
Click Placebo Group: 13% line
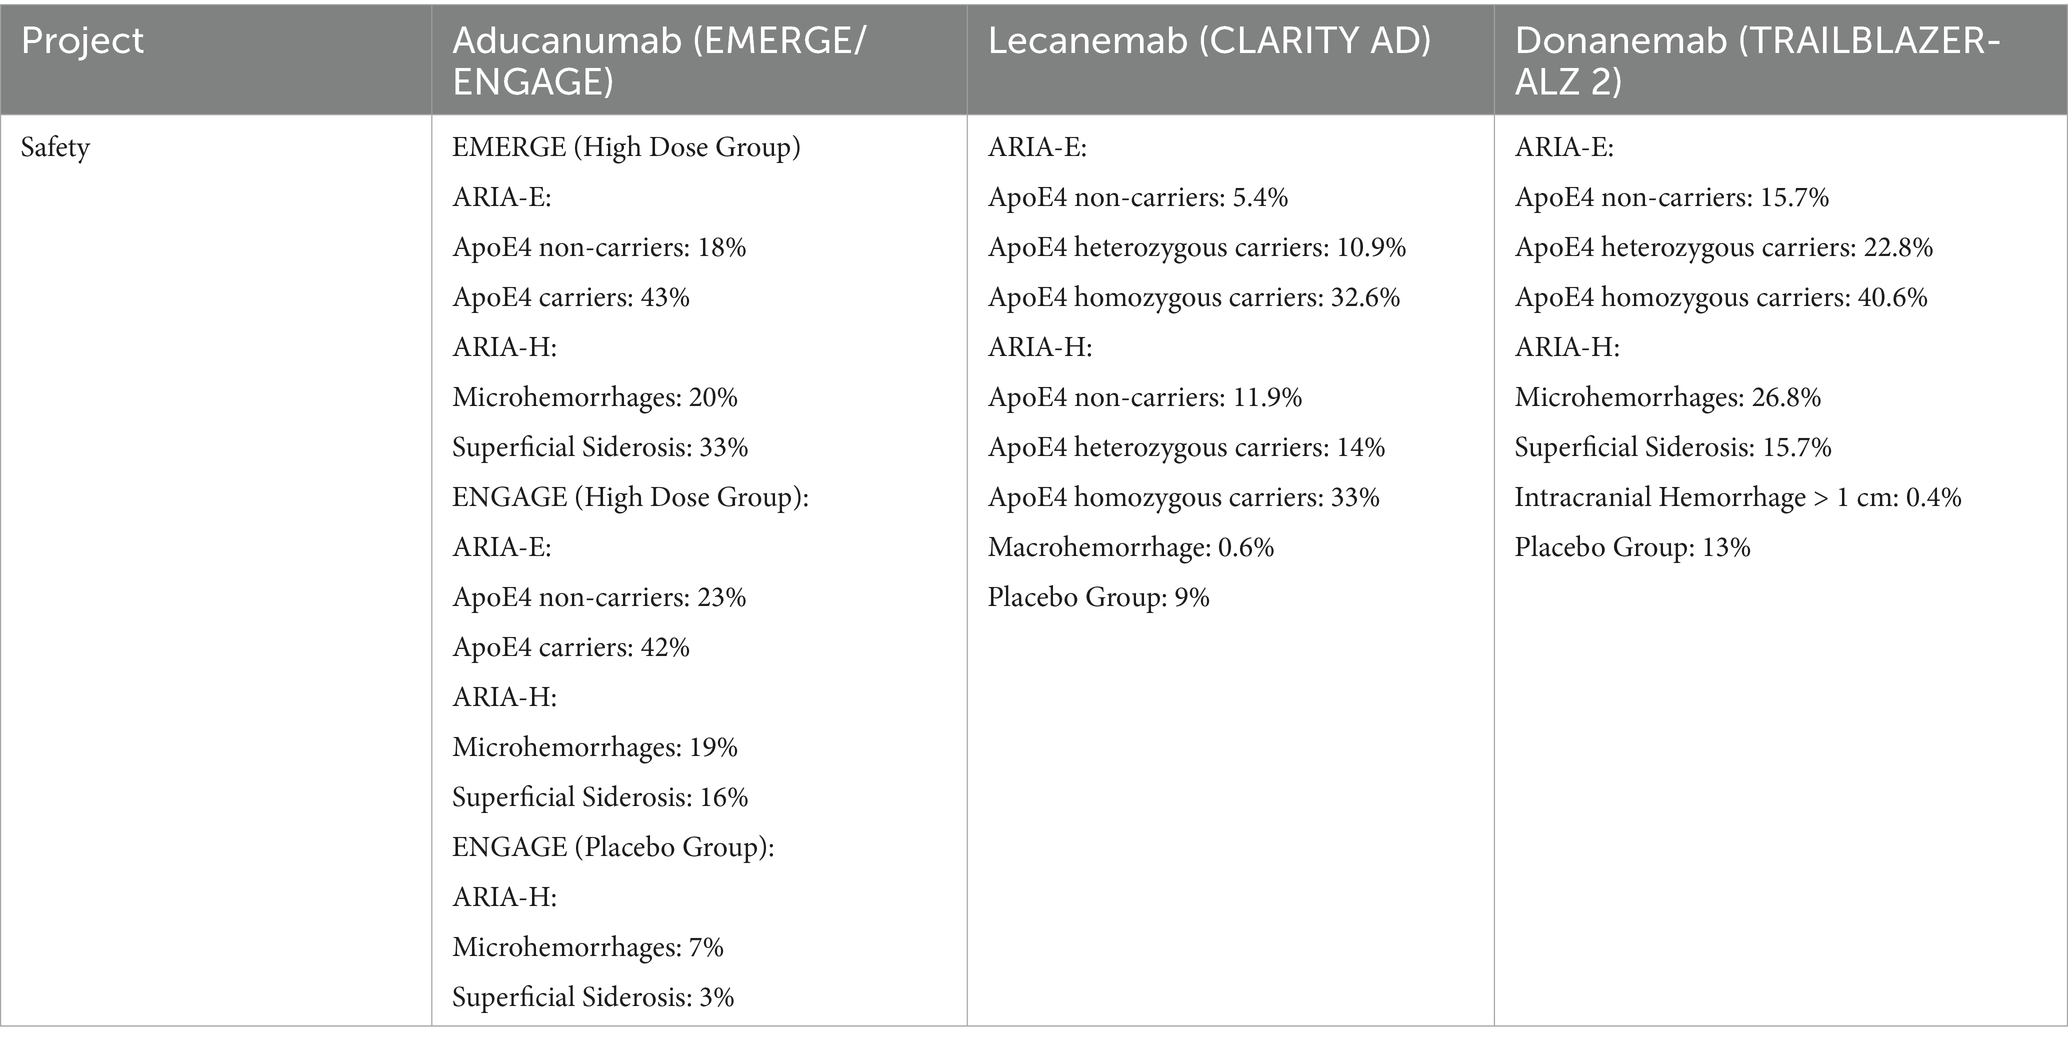click(x=1633, y=547)
